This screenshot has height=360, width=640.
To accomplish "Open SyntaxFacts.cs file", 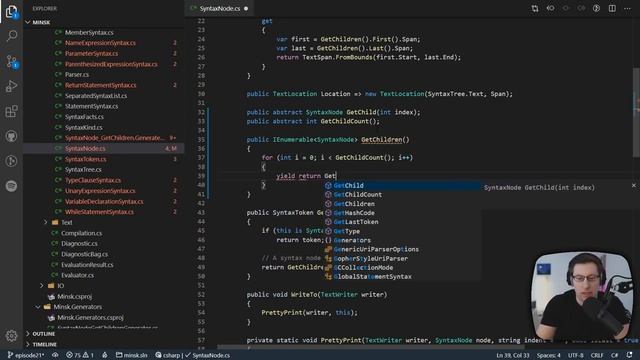I will (x=84, y=117).
